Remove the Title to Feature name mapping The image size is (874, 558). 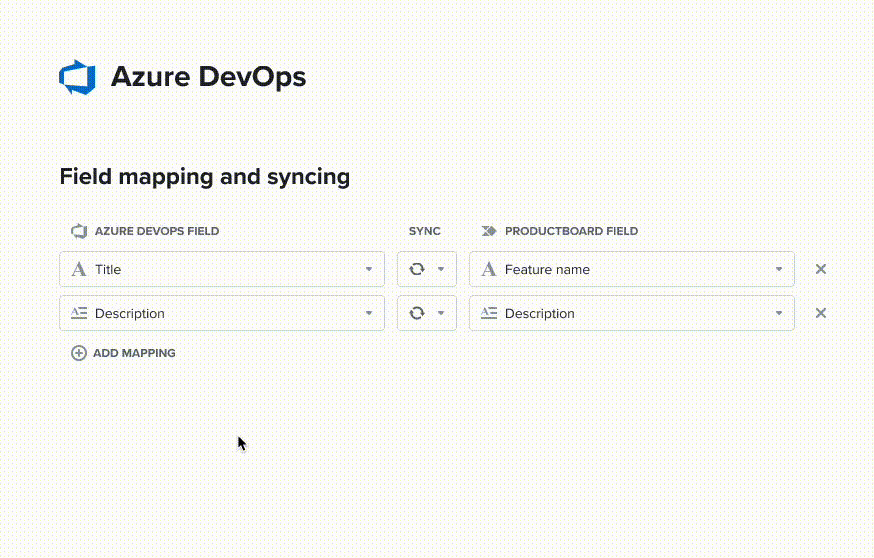(x=820, y=269)
